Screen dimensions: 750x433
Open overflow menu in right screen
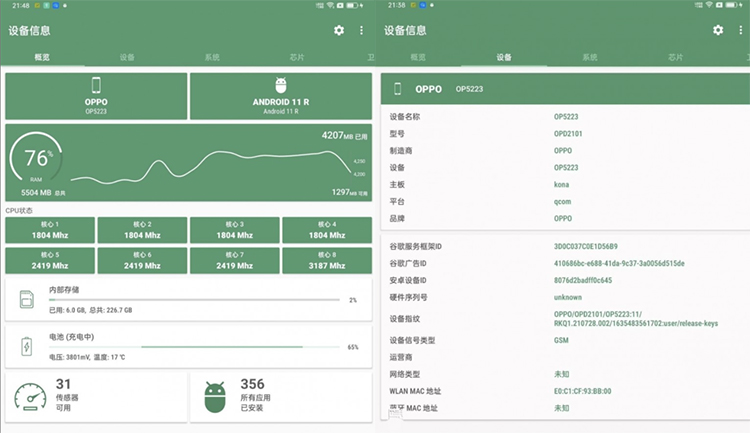[x=740, y=30]
